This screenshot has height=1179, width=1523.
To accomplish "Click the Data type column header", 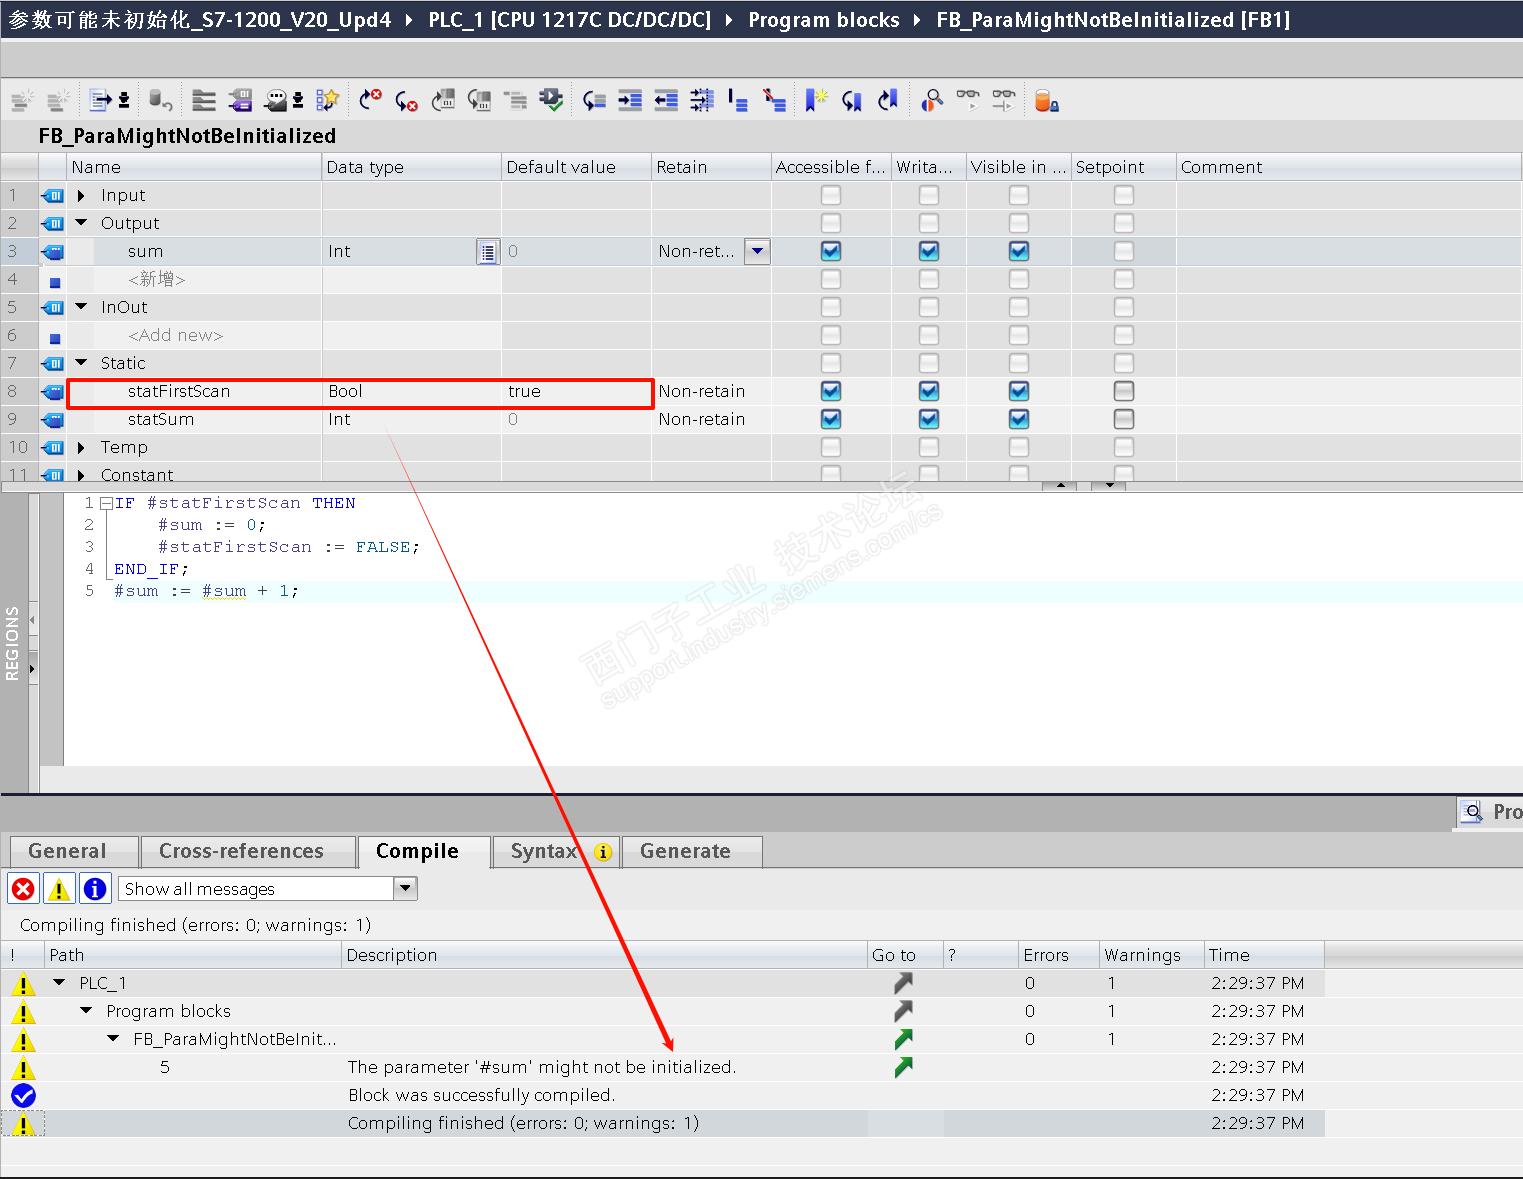I will pyautogui.click(x=412, y=167).
